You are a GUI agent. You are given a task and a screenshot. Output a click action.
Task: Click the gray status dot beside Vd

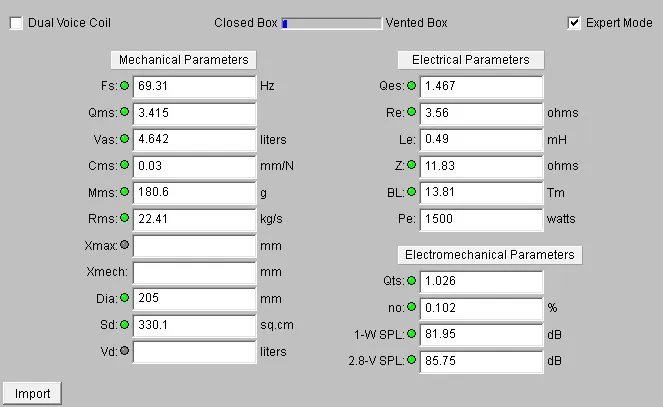pos(125,351)
